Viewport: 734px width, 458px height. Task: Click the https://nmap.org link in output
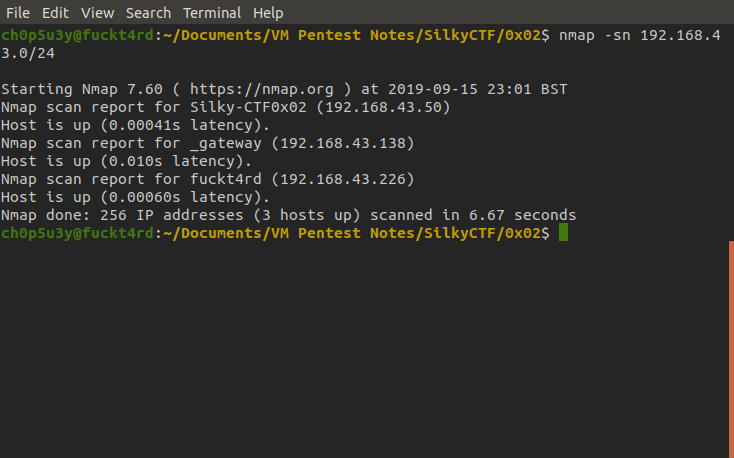click(x=262, y=89)
